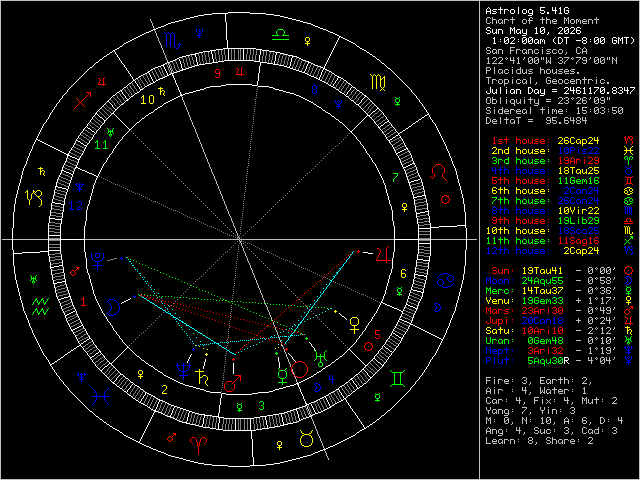640x480 pixels.
Task: Click house number 7 in the wheel
Action: (395, 178)
